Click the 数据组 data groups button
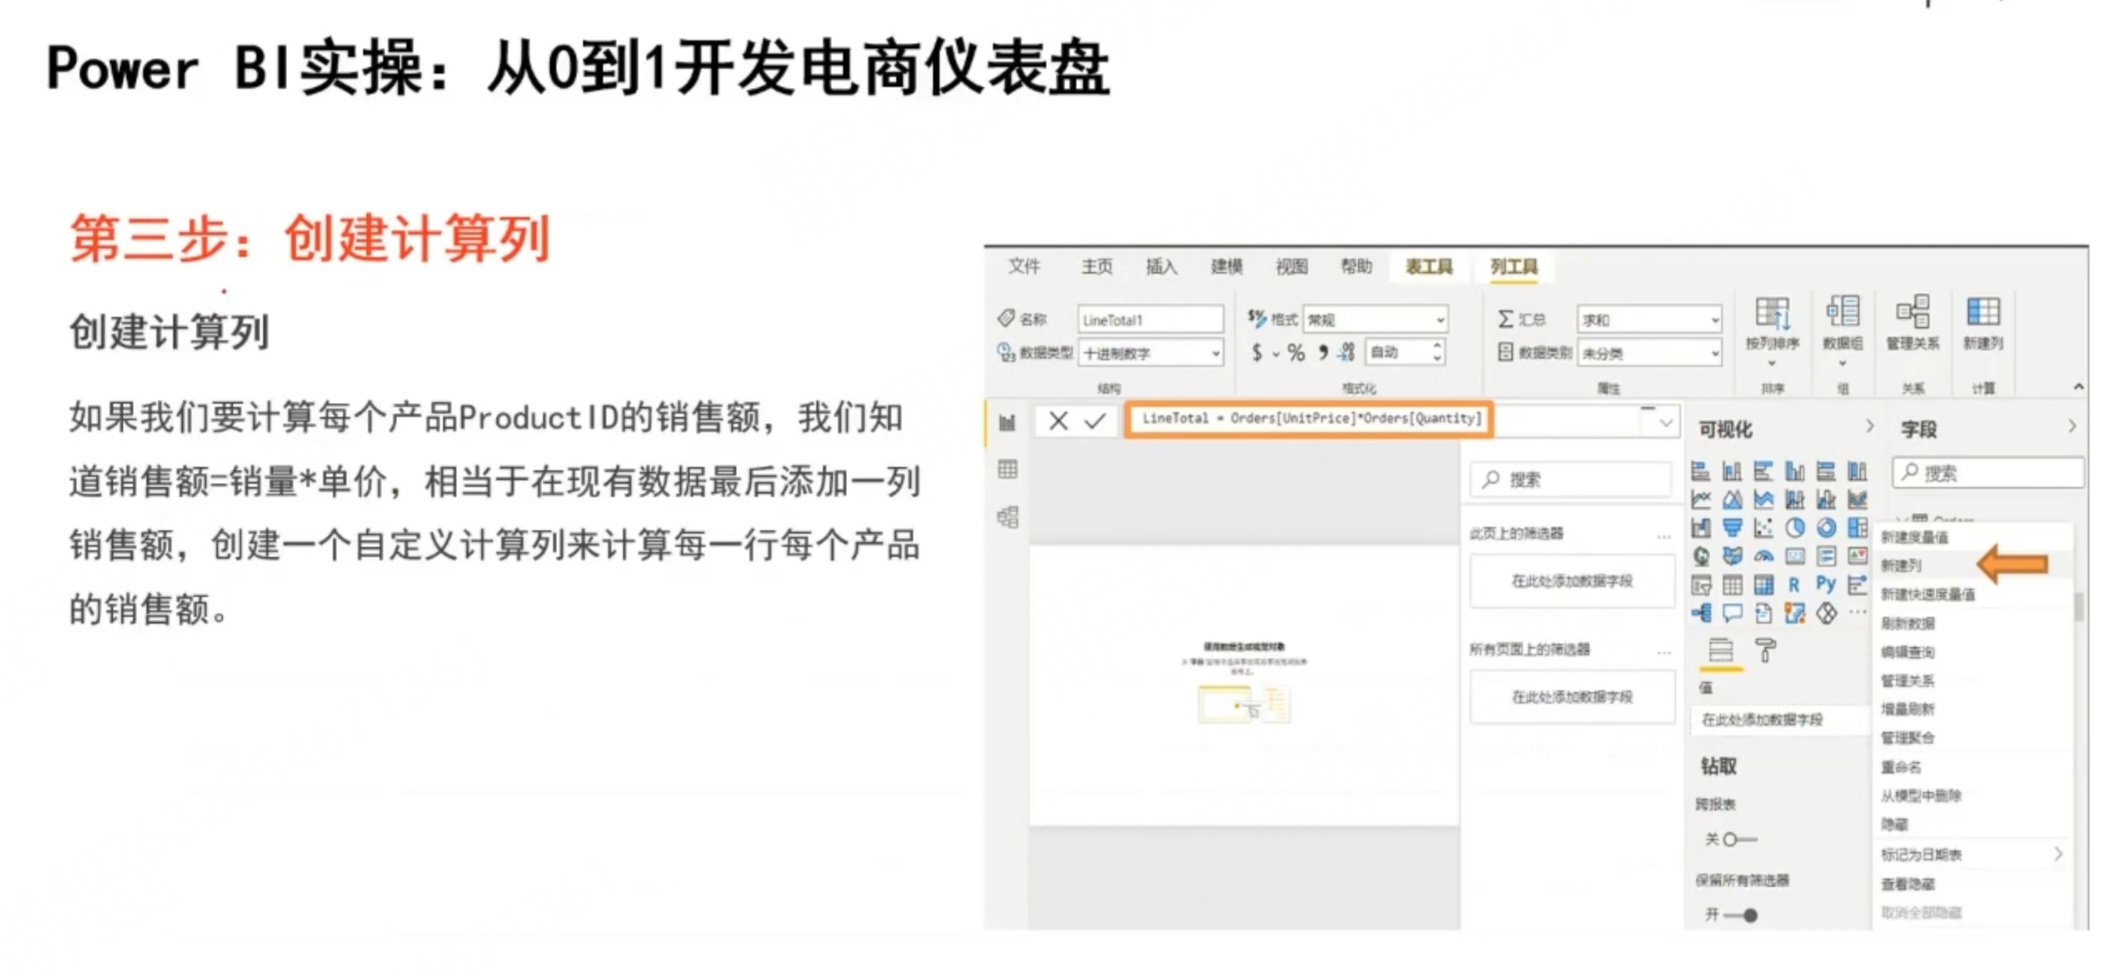This screenshot has height=976, width=2115. 1842,330
